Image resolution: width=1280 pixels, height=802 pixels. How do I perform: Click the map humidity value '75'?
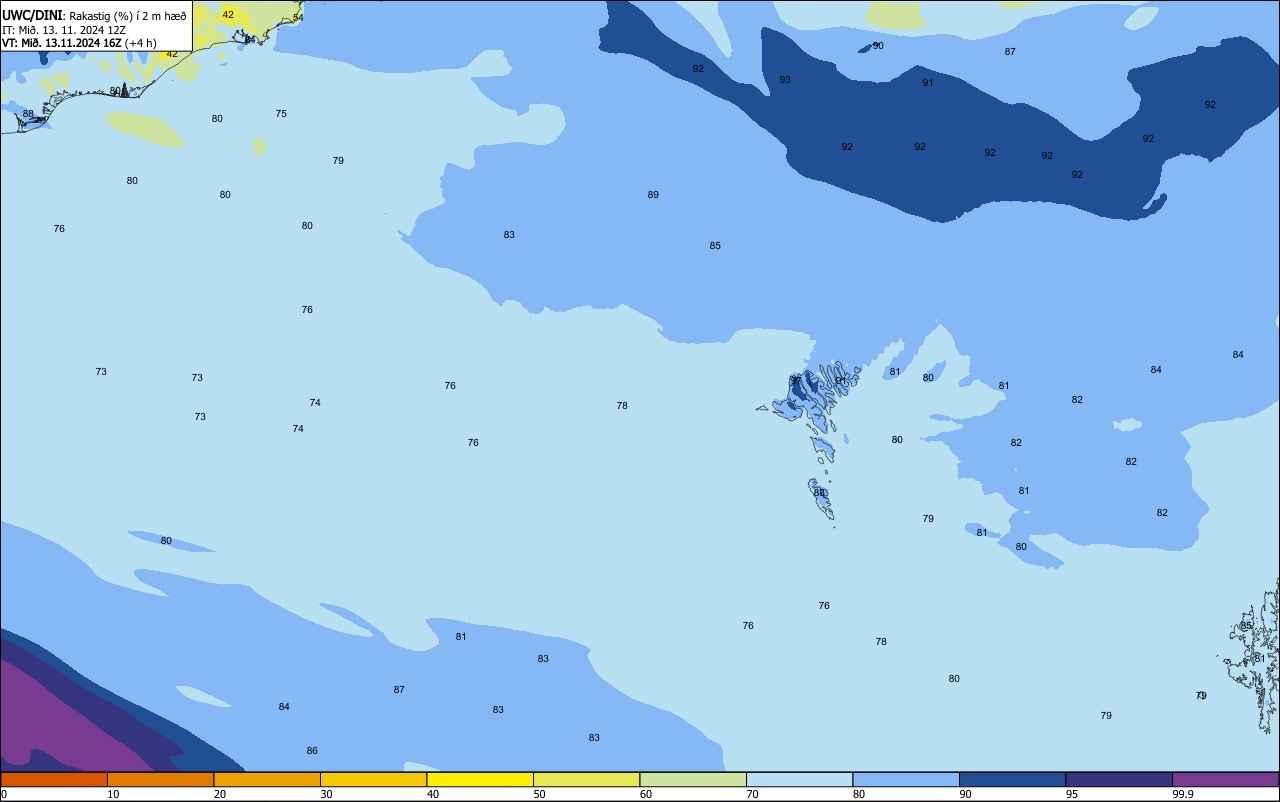pos(281,114)
